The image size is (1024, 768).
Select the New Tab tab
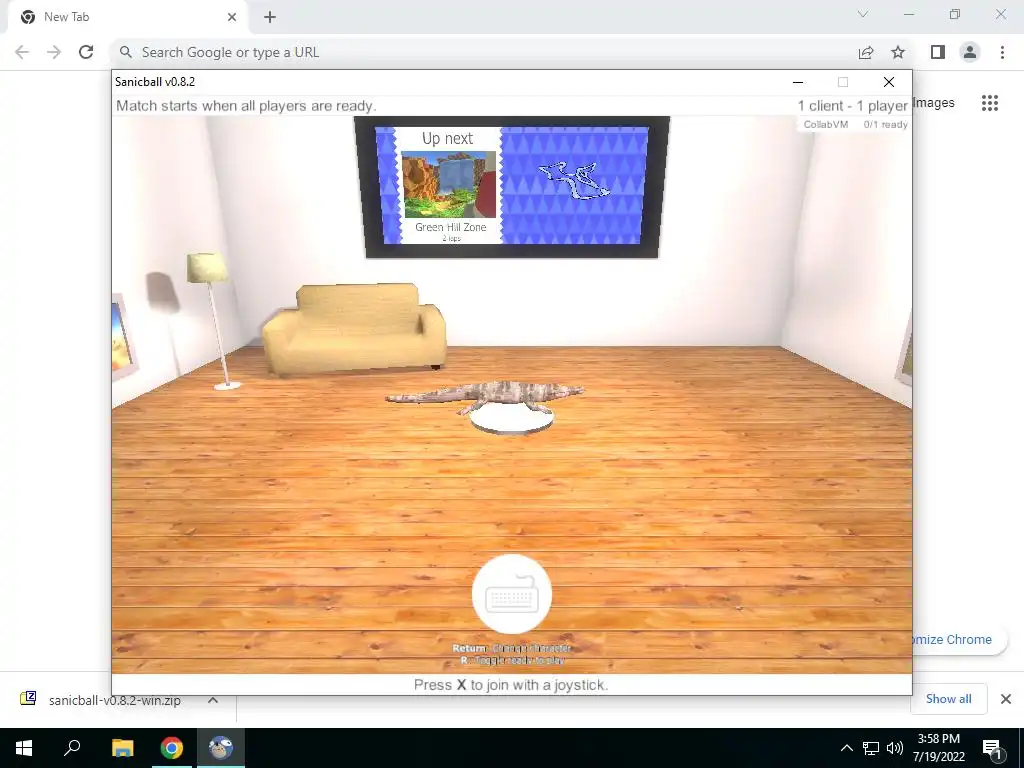click(x=127, y=17)
